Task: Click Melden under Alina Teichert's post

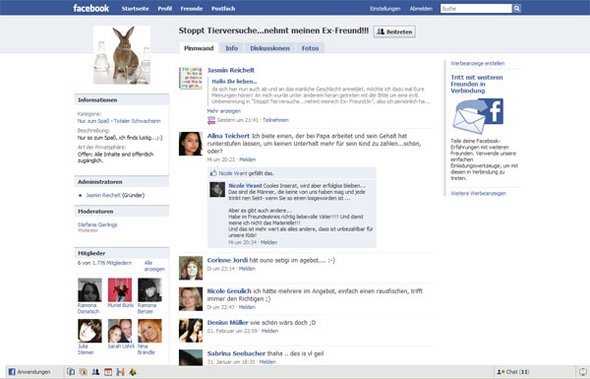Action: (248, 160)
